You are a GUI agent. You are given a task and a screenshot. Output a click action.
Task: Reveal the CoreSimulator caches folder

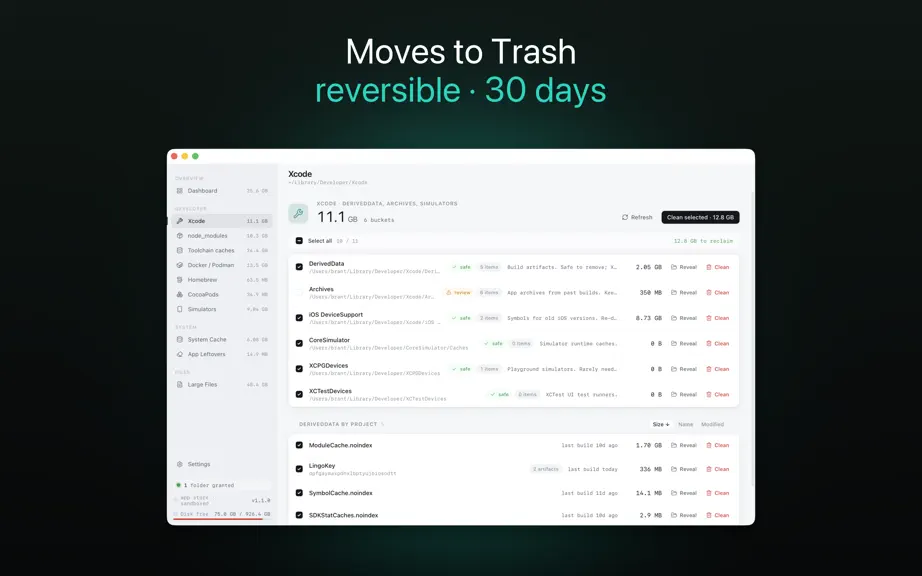pos(684,344)
